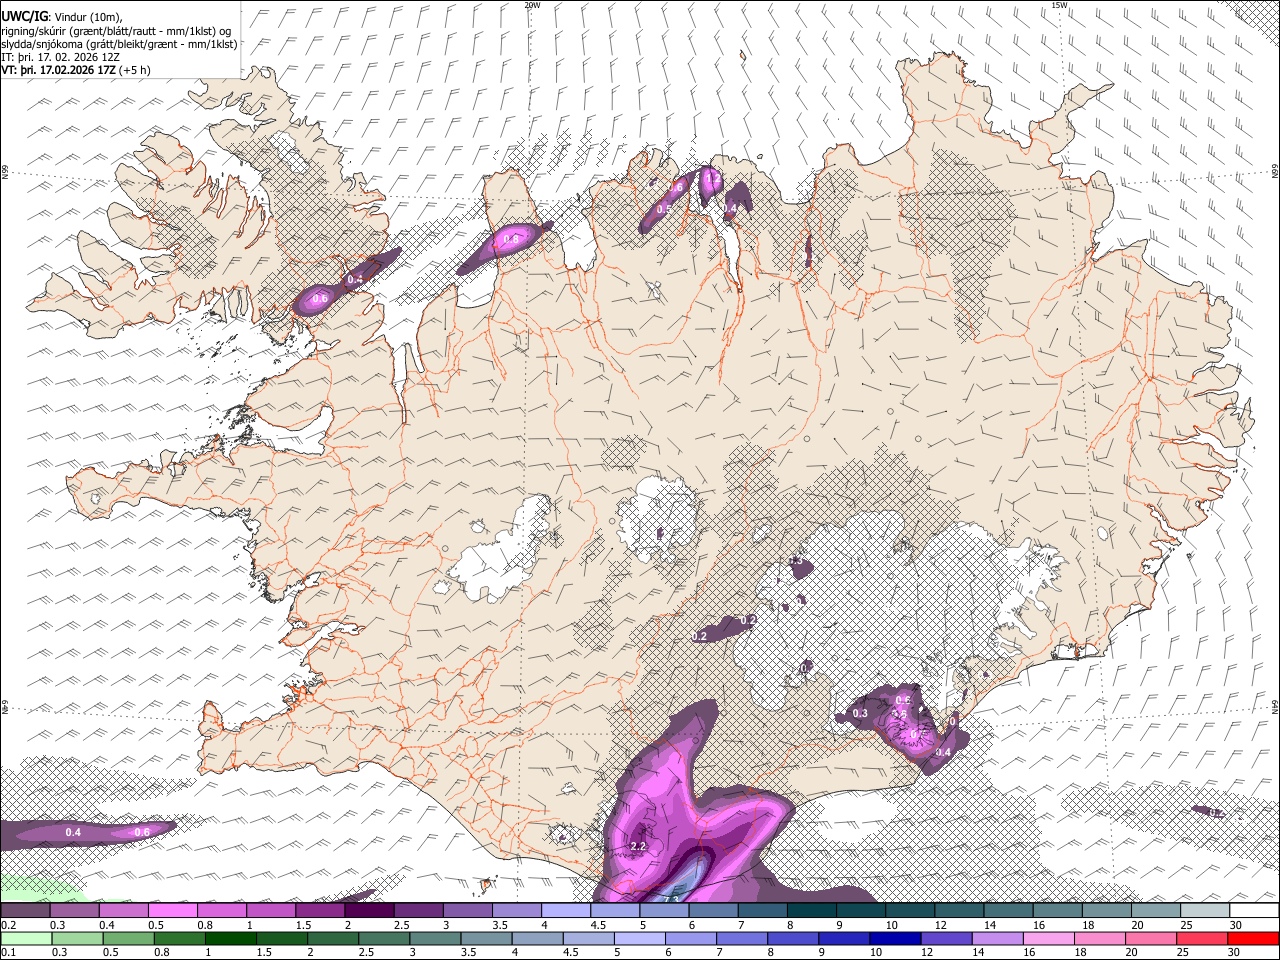Image resolution: width=1280 pixels, height=960 pixels.
Task: Select the deep blue 10 swatch in lower legend
Action: pos(896,938)
